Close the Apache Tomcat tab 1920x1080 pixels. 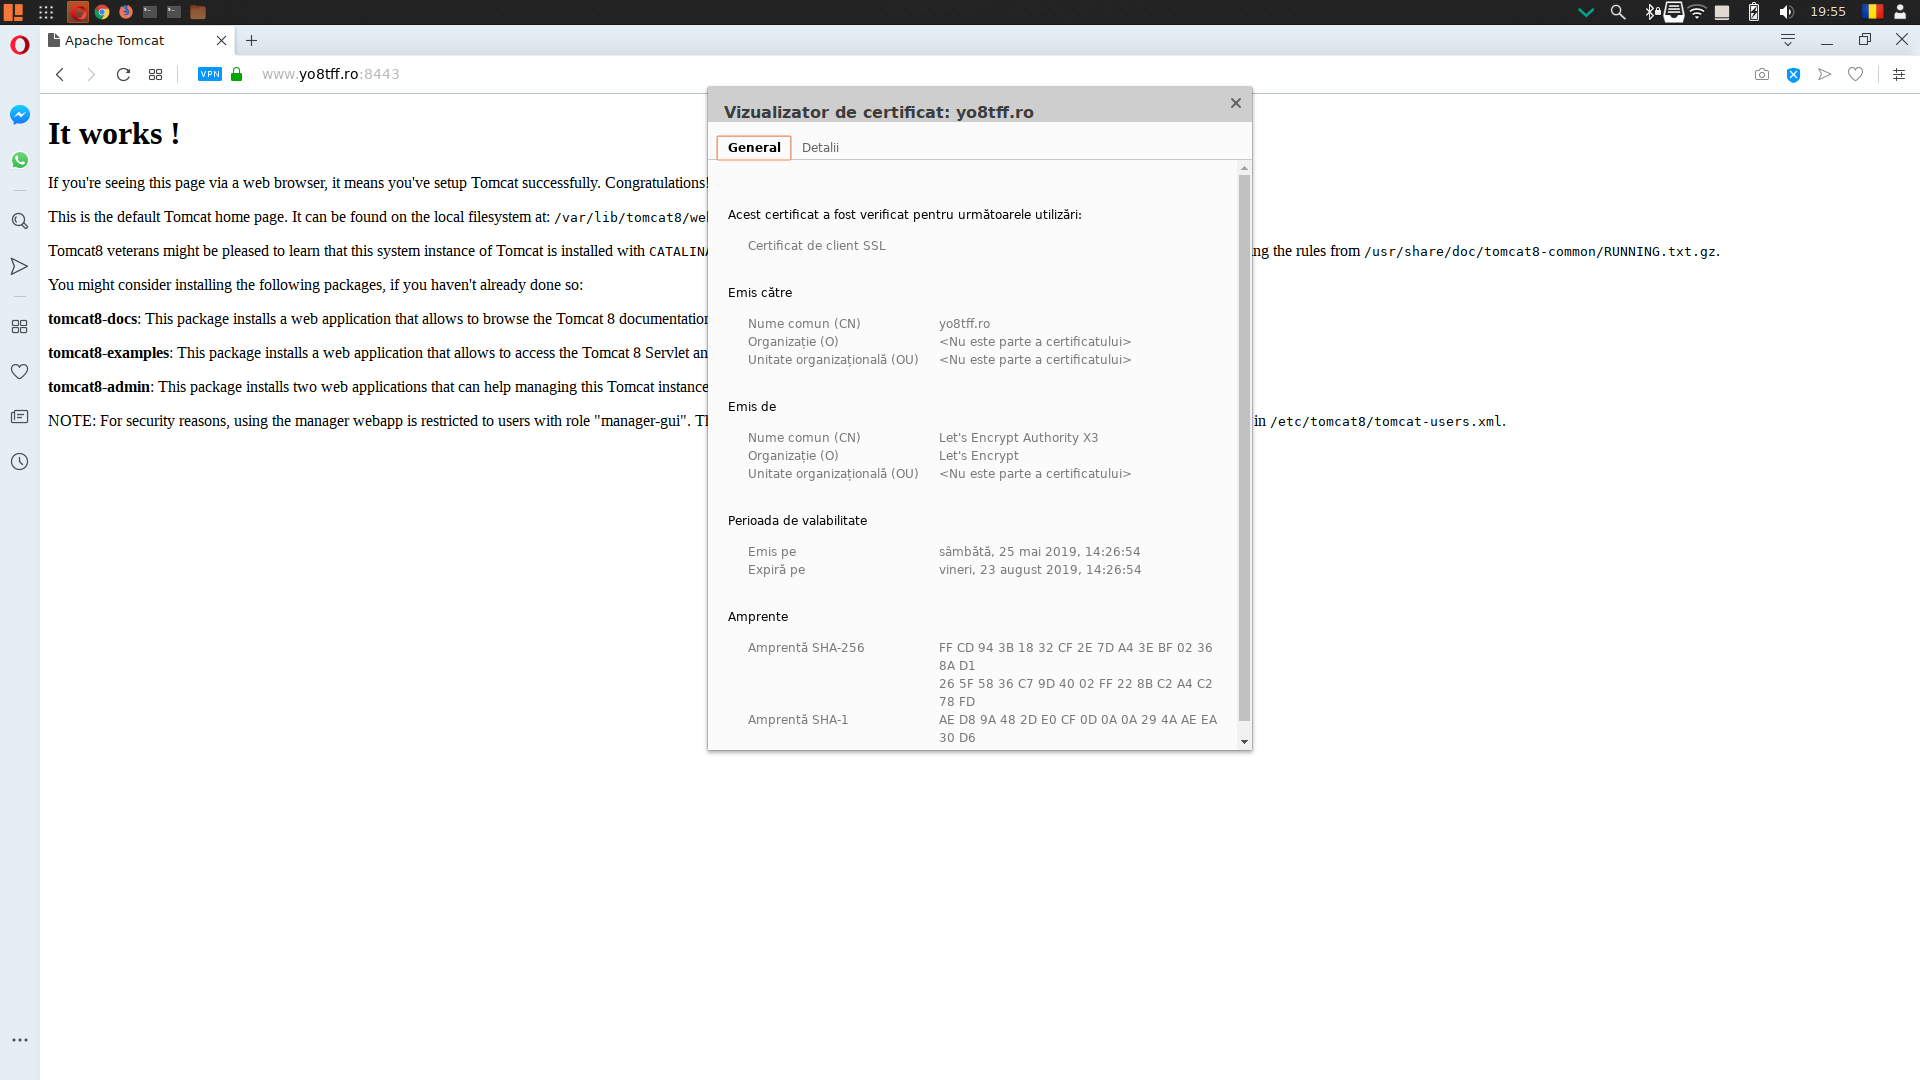222,40
